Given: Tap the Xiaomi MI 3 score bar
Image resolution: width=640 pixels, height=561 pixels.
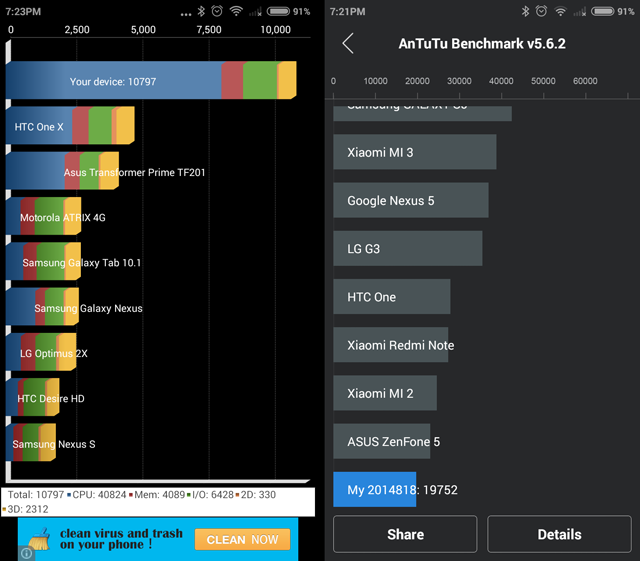Looking at the screenshot, I should pos(415,152).
